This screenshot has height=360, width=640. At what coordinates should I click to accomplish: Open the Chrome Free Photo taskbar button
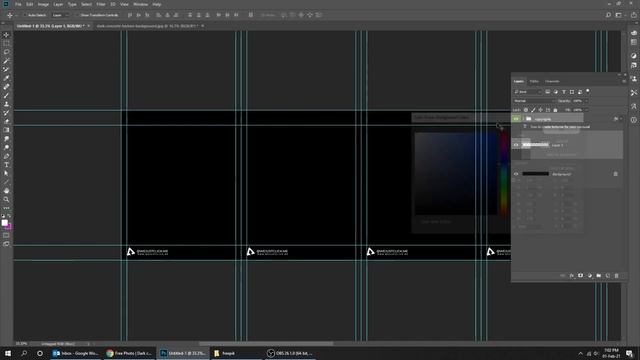coord(129,353)
